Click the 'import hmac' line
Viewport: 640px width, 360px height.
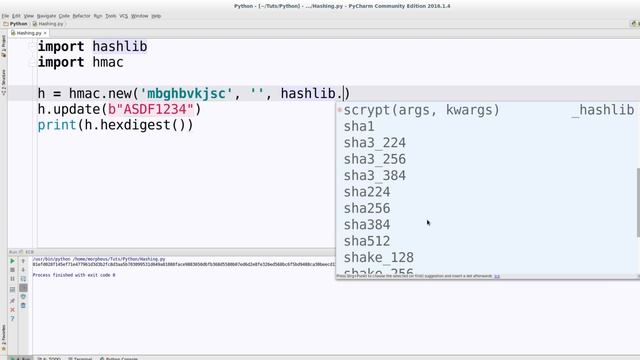click(x=80, y=62)
